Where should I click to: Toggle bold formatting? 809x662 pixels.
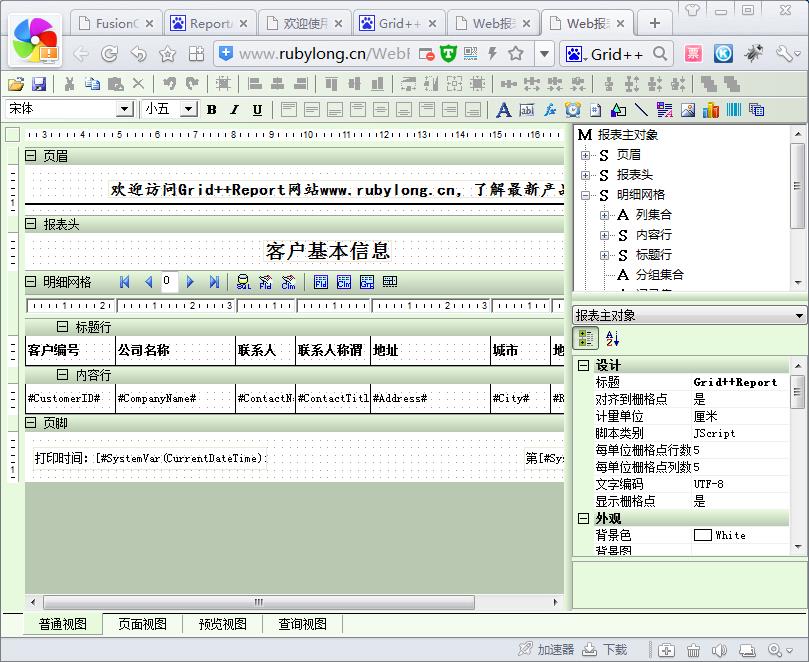pos(212,109)
